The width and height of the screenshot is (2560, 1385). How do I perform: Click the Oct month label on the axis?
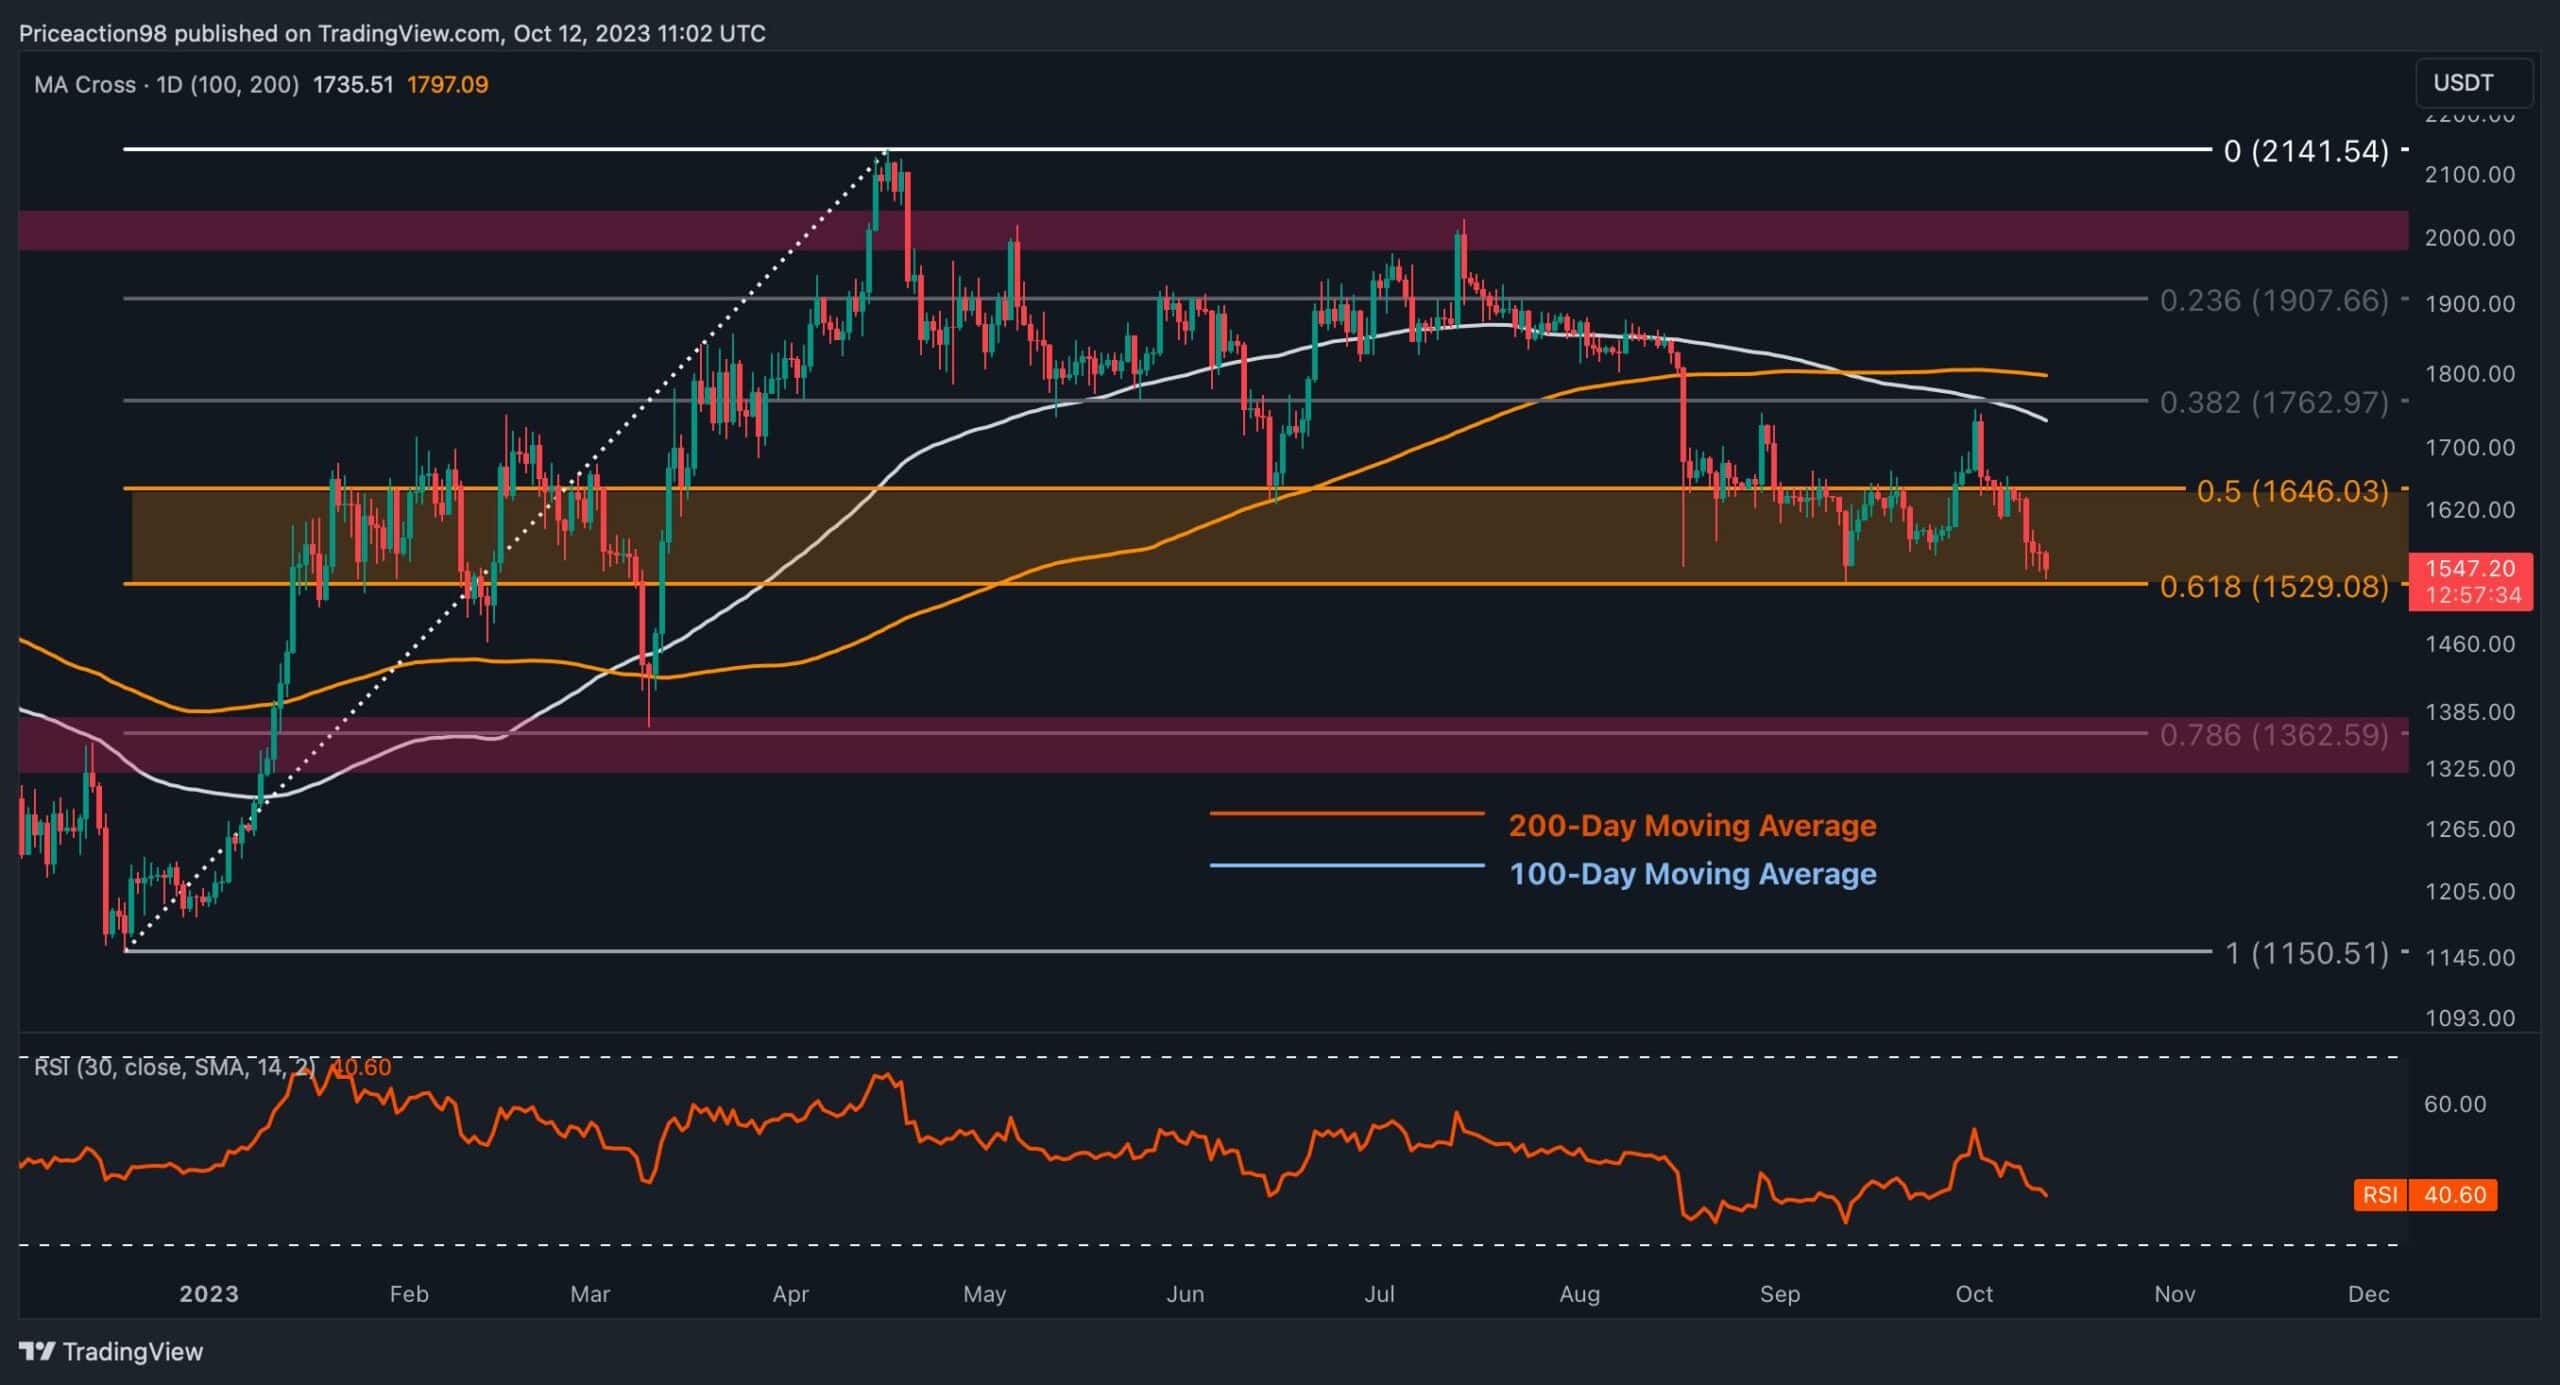[x=1975, y=1293]
